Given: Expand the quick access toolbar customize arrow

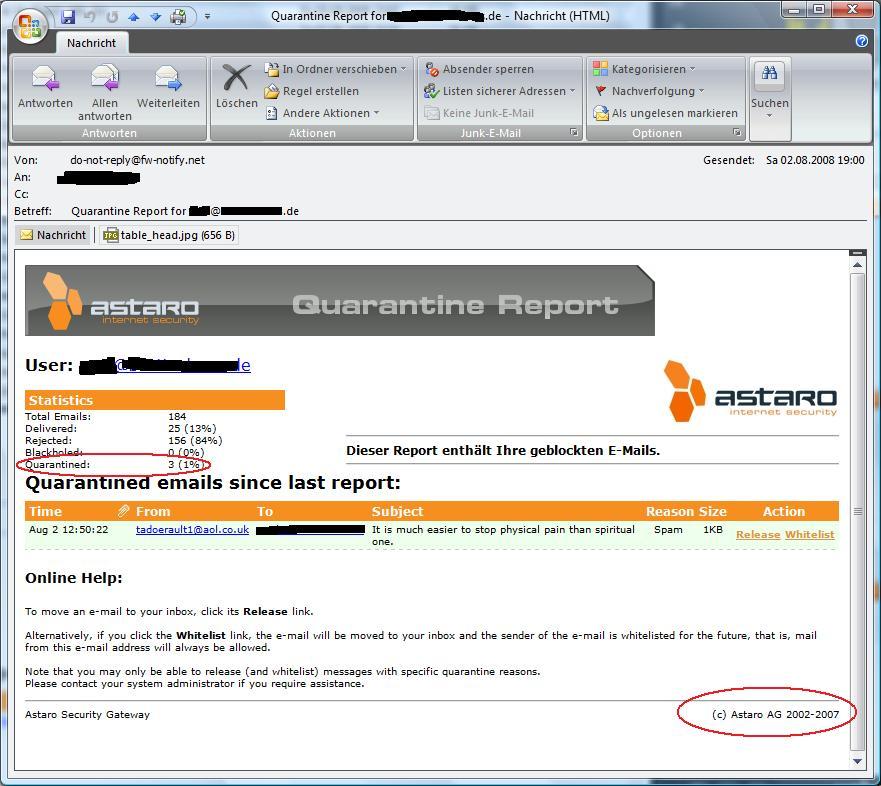Looking at the screenshot, I should click(207, 17).
